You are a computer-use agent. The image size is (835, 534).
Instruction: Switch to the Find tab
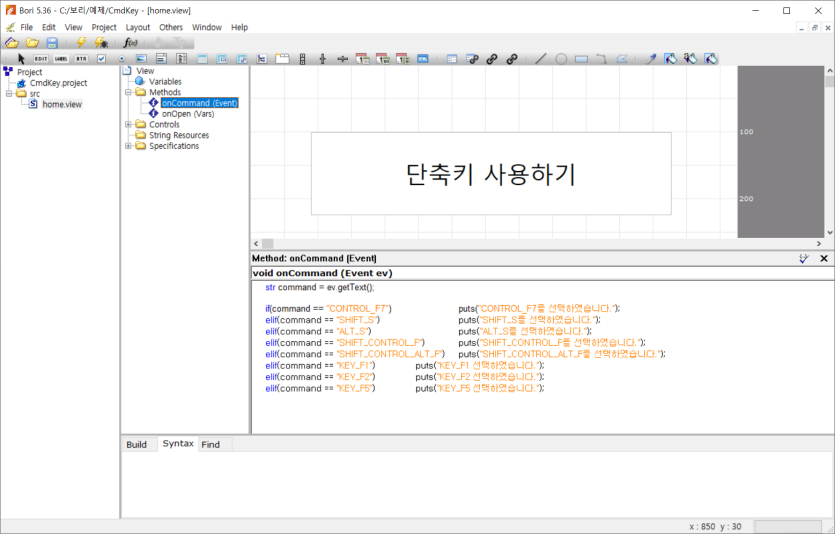click(x=211, y=445)
